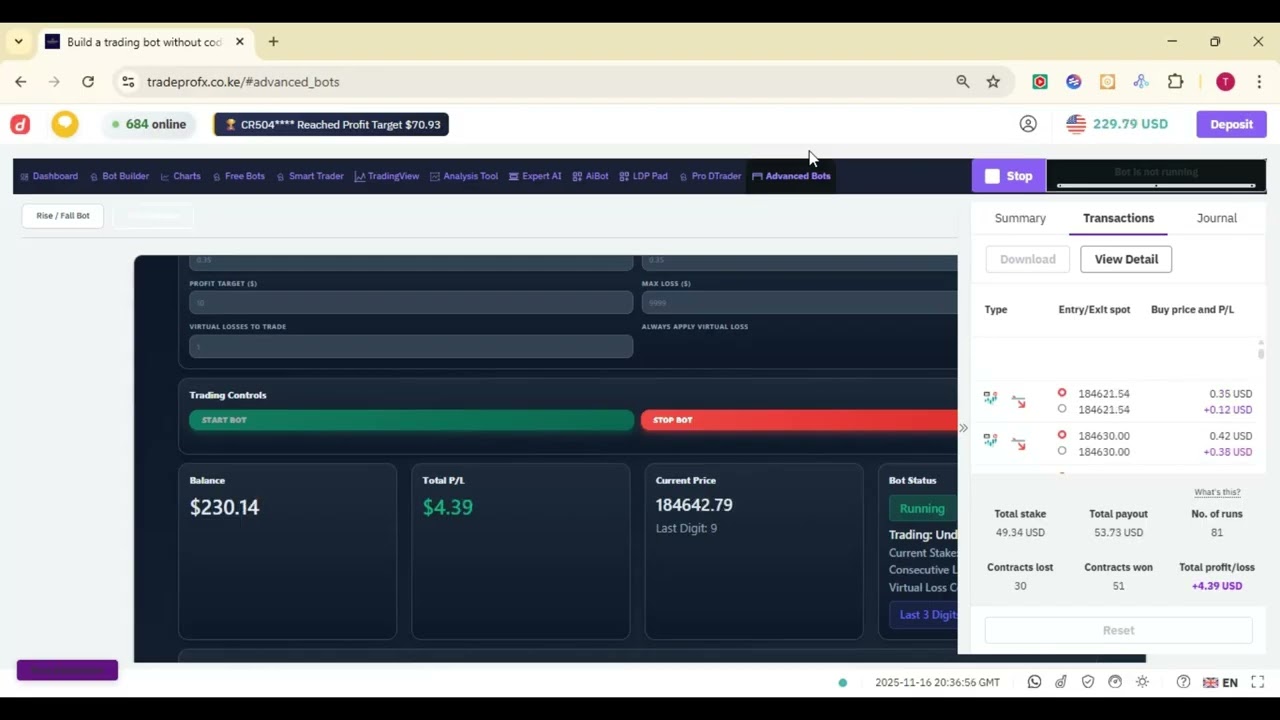Image resolution: width=1280 pixels, height=720 pixels.
Task: Open Pro DTrader tab
Action: click(710, 176)
